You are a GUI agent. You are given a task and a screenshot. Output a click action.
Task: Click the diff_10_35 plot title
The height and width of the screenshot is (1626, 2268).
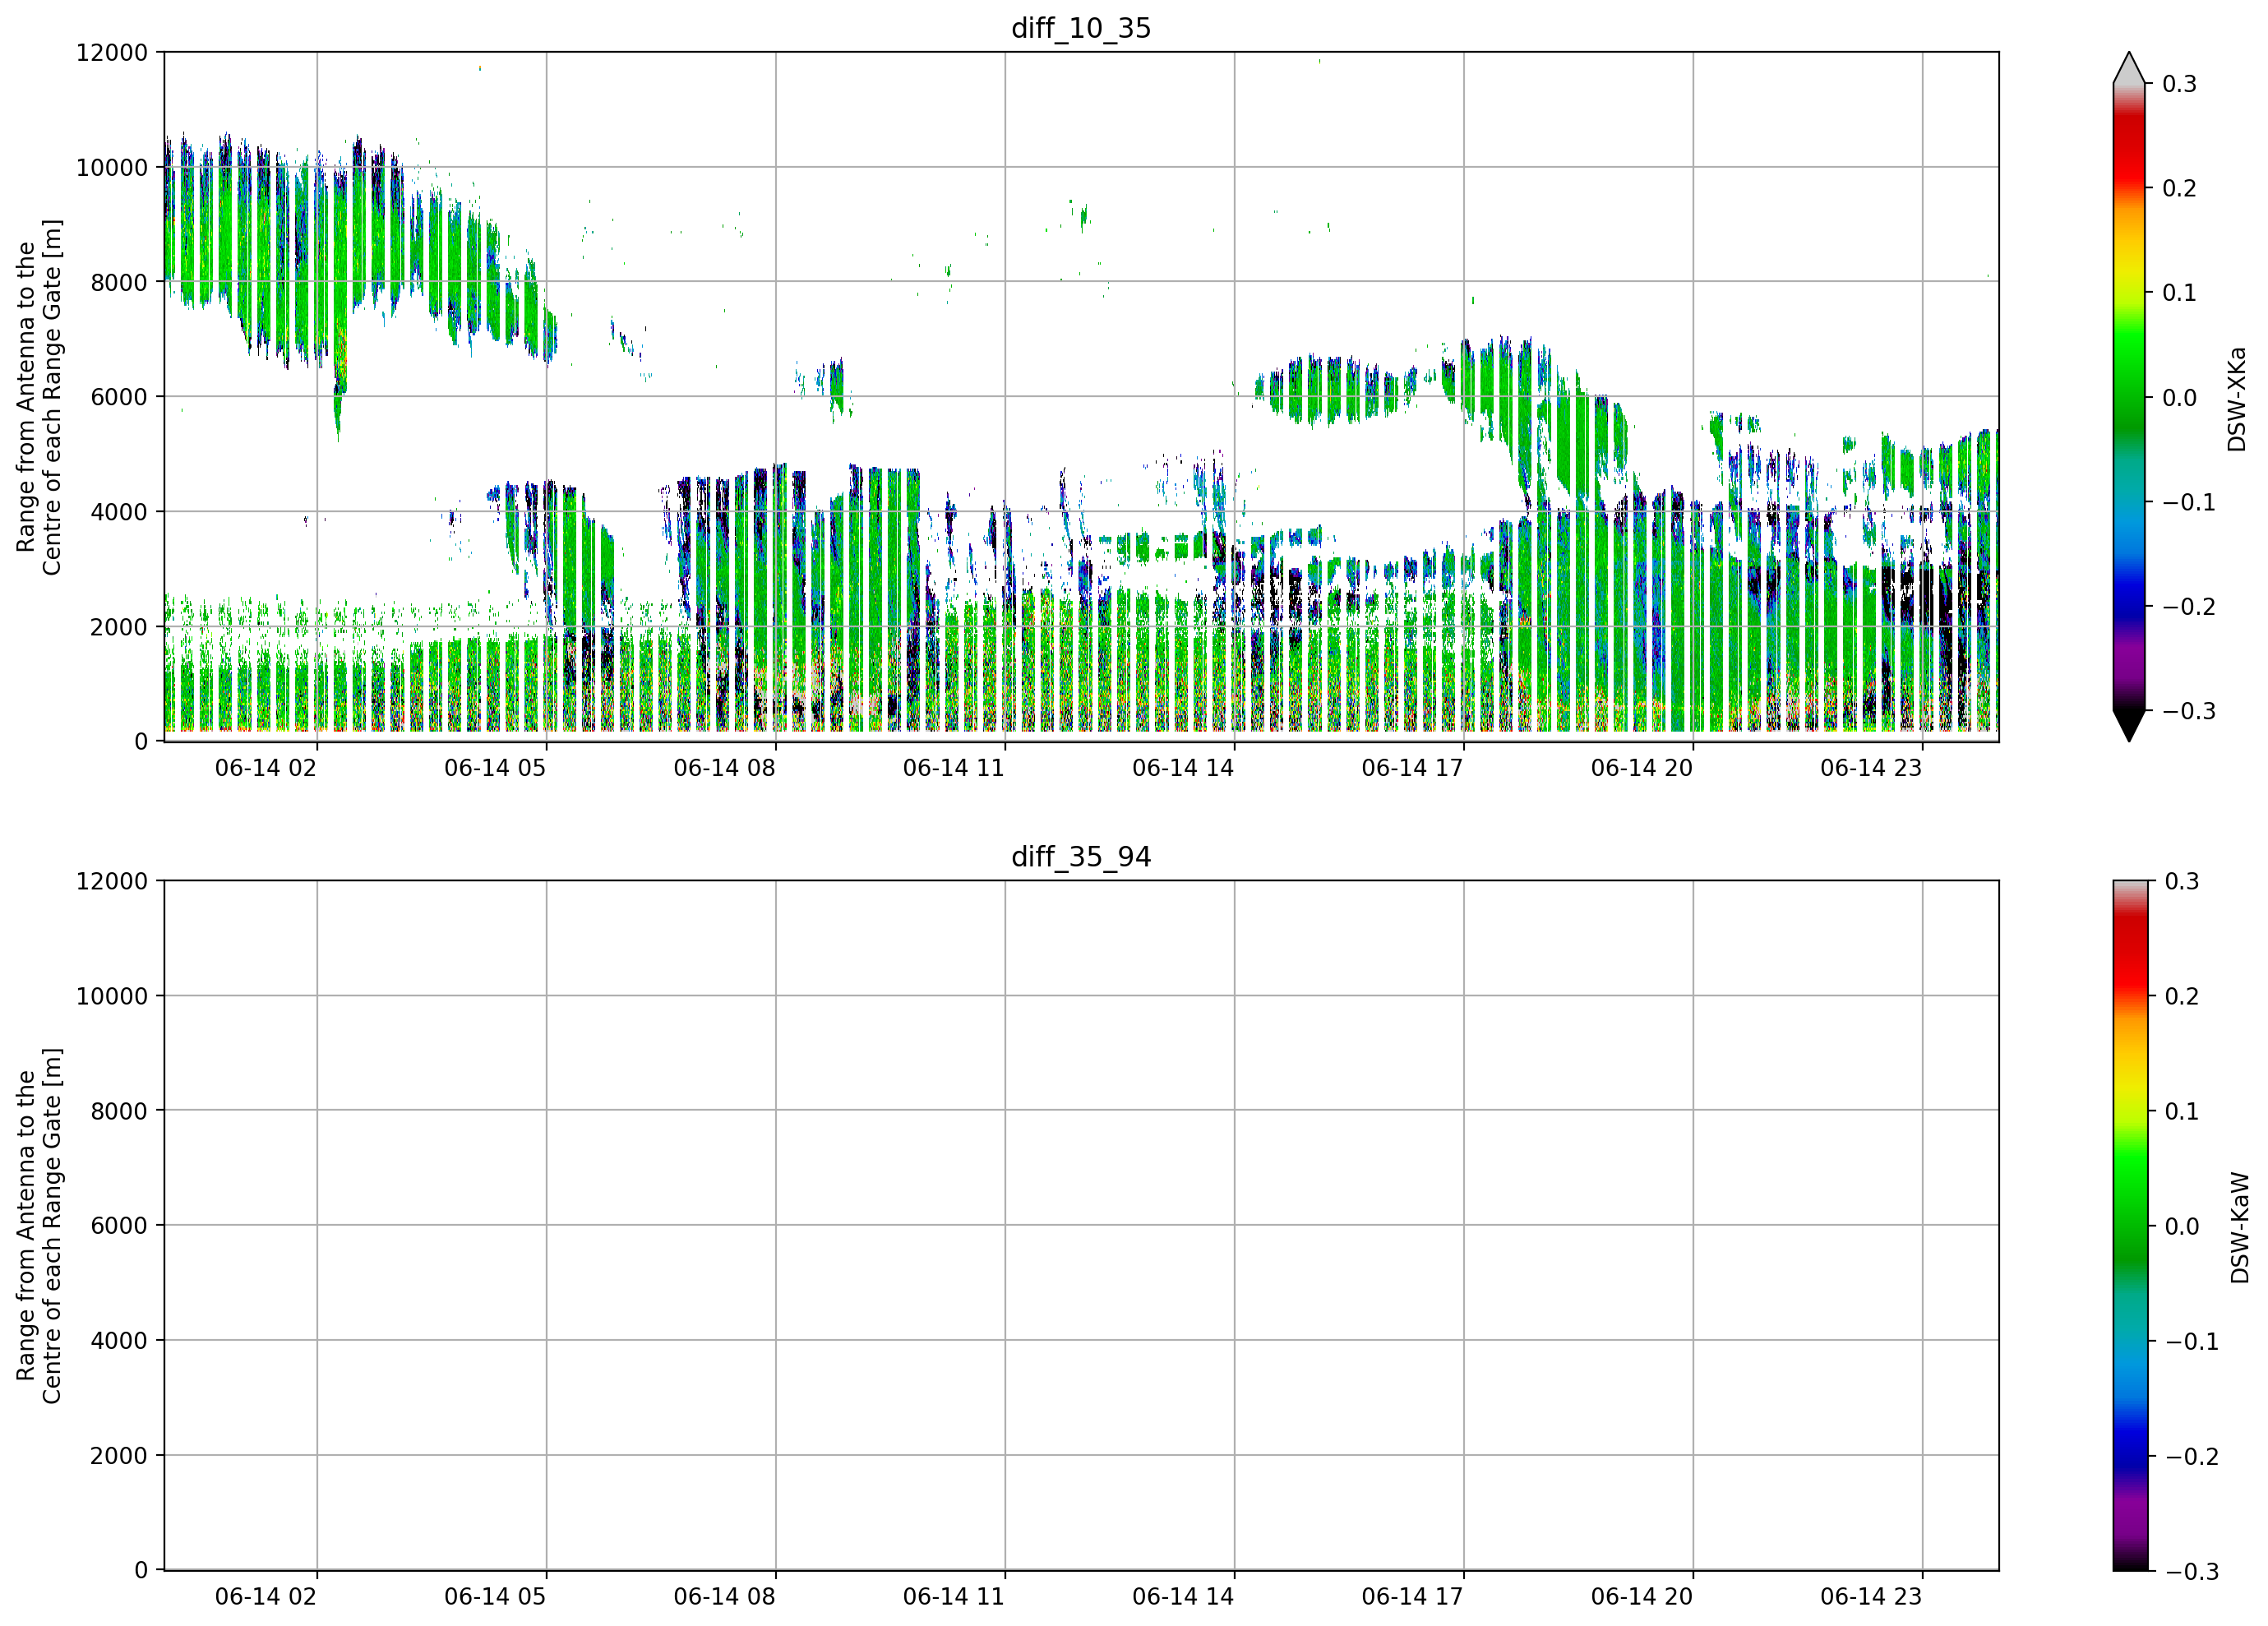[1081, 28]
